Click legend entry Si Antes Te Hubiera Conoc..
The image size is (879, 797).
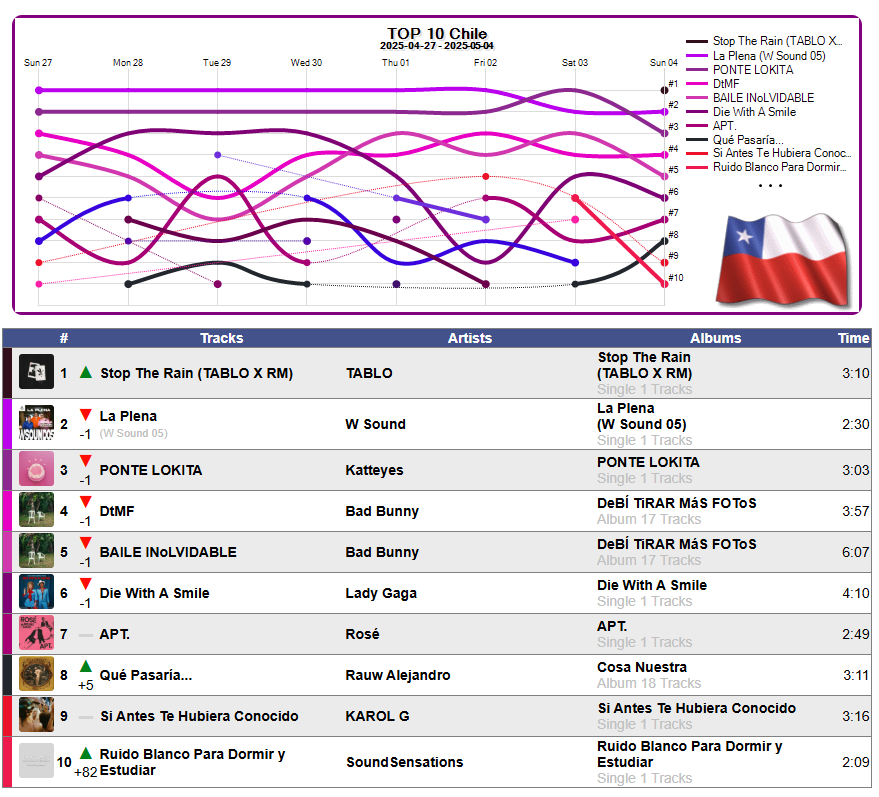click(782, 154)
